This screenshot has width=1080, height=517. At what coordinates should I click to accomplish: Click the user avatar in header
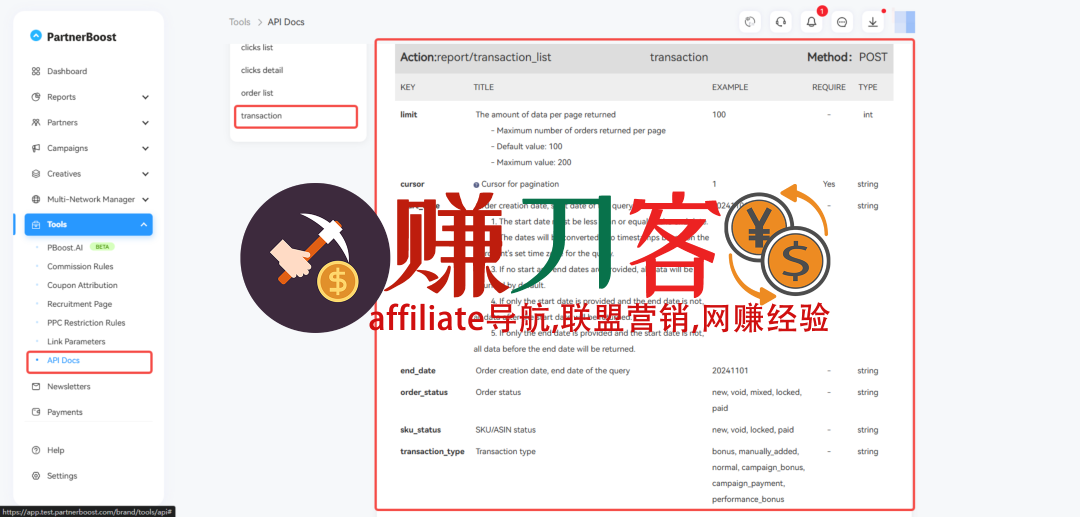(904, 22)
